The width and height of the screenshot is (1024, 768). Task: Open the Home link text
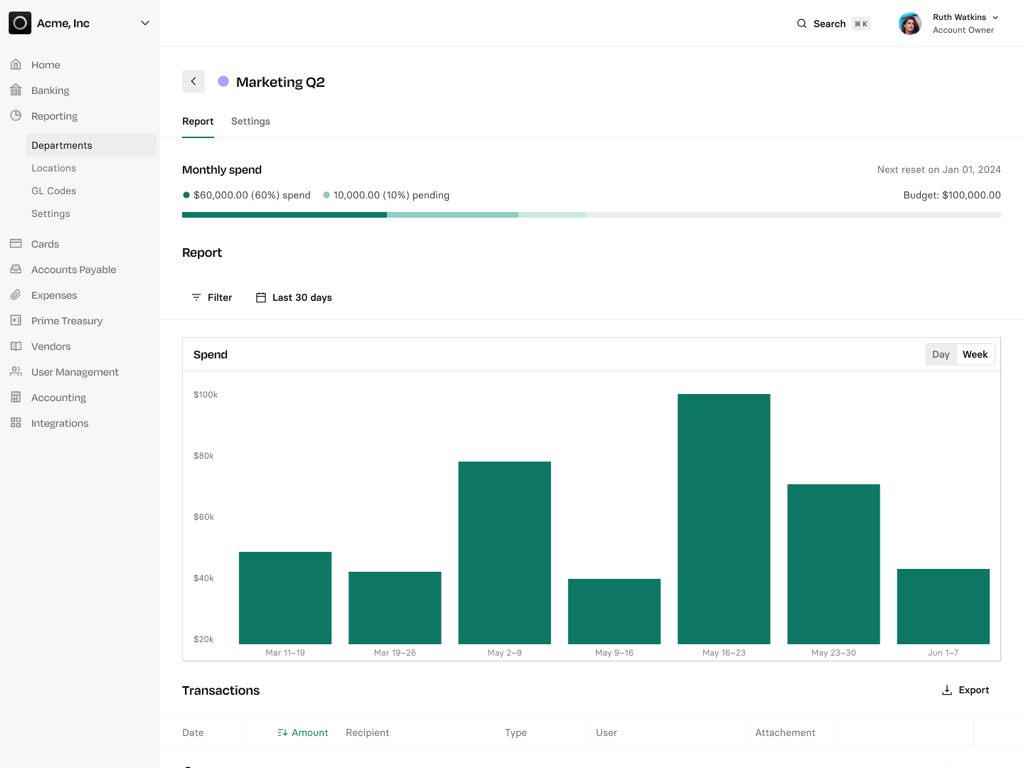click(x=46, y=65)
